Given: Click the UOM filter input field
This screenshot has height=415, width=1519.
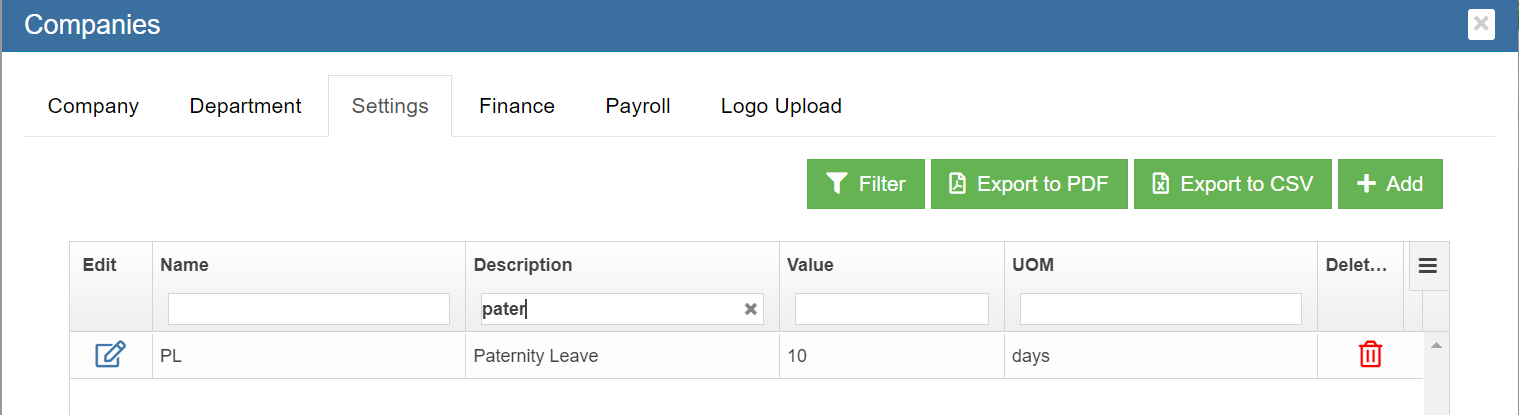Looking at the screenshot, I should 1160,309.
